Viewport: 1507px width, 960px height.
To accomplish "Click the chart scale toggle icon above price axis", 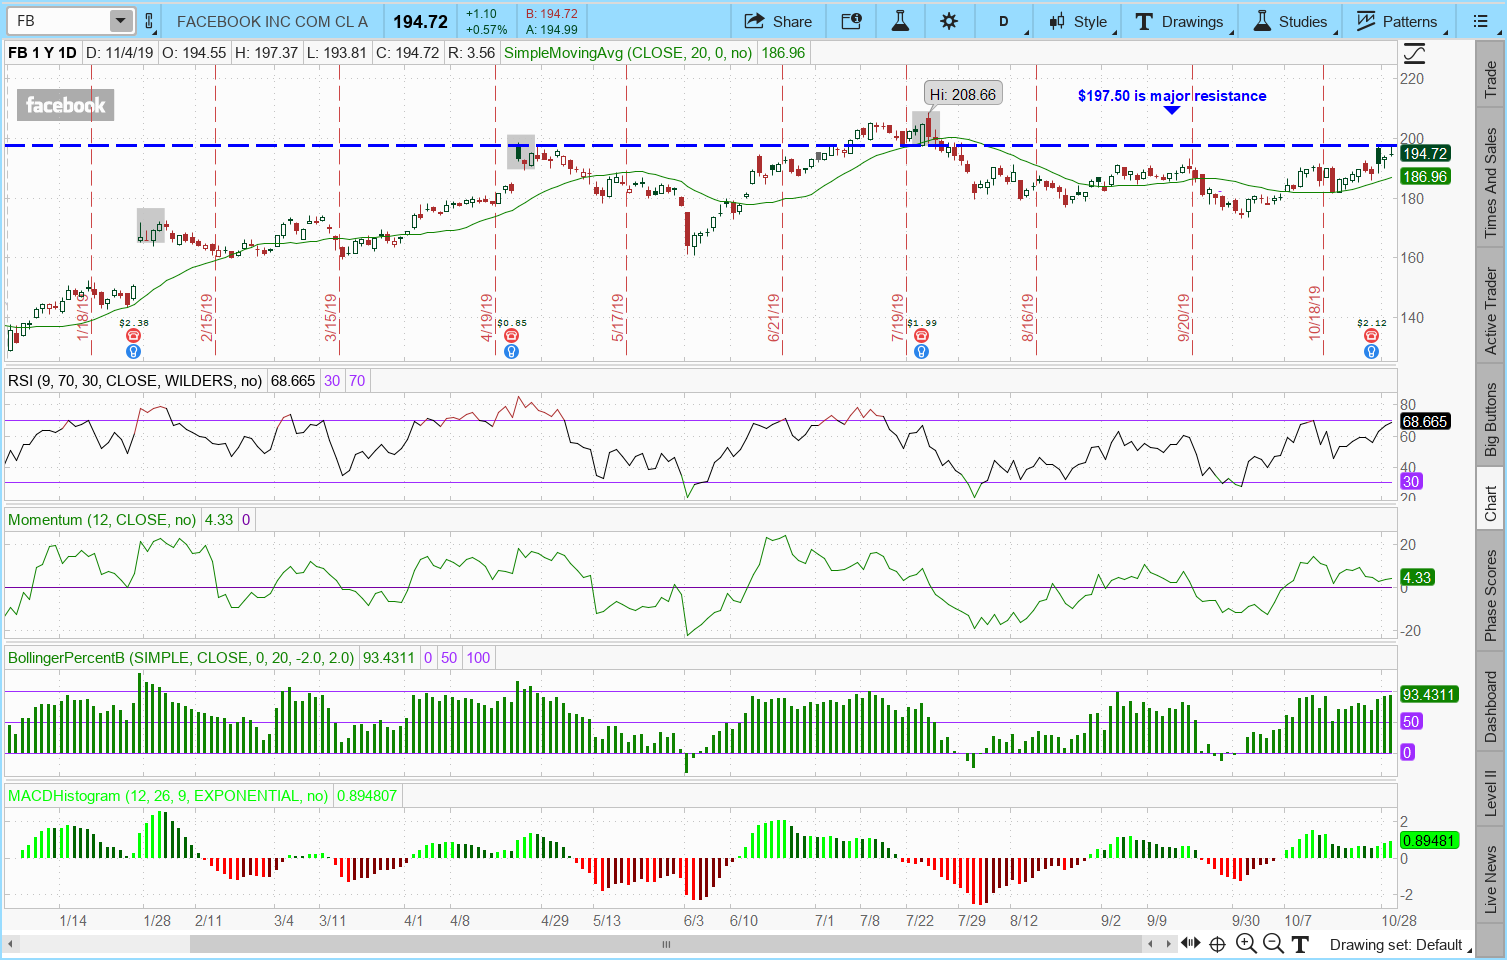I will pyautogui.click(x=1414, y=53).
